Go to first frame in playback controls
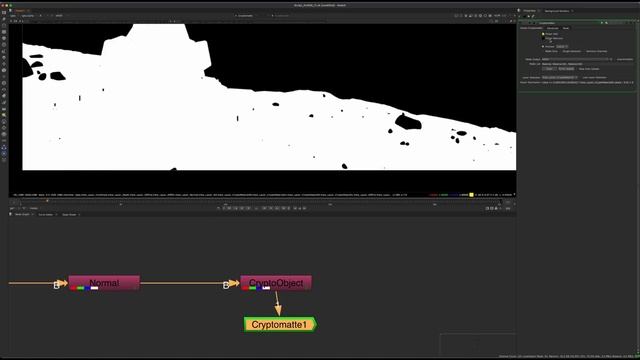 tap(224, 208)
